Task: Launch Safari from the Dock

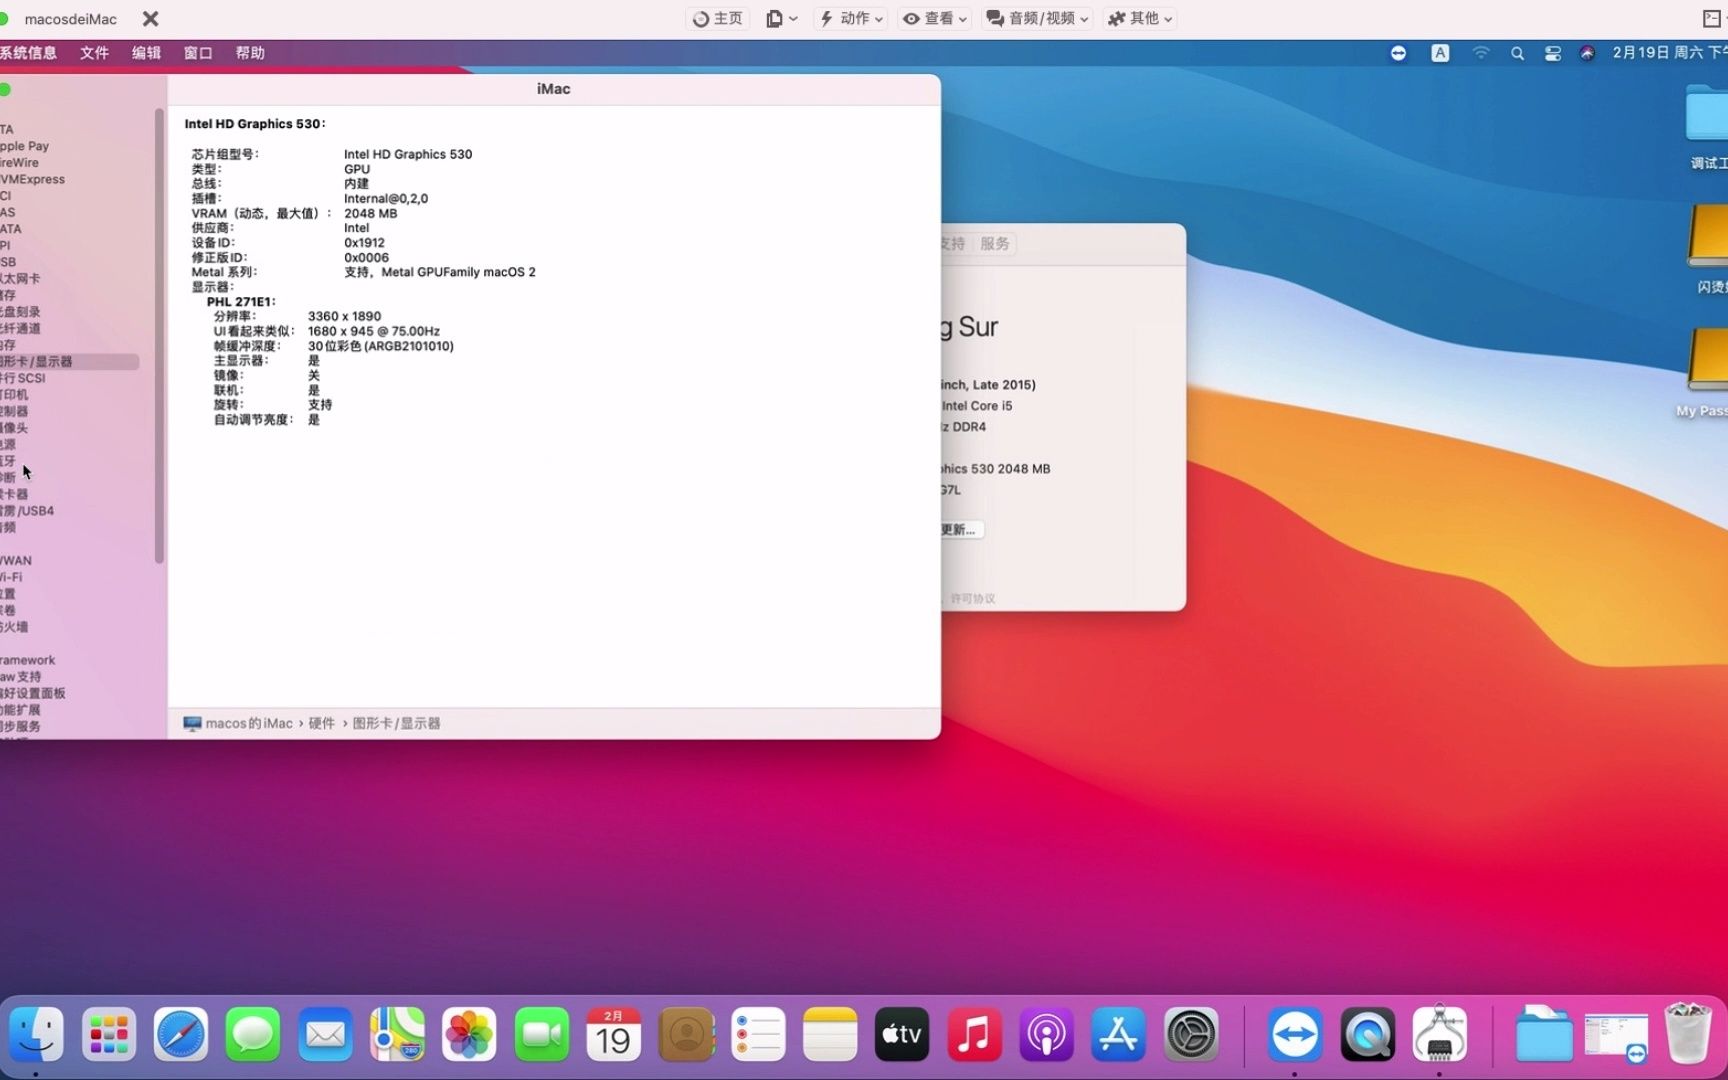Action: coord(181,1034)
